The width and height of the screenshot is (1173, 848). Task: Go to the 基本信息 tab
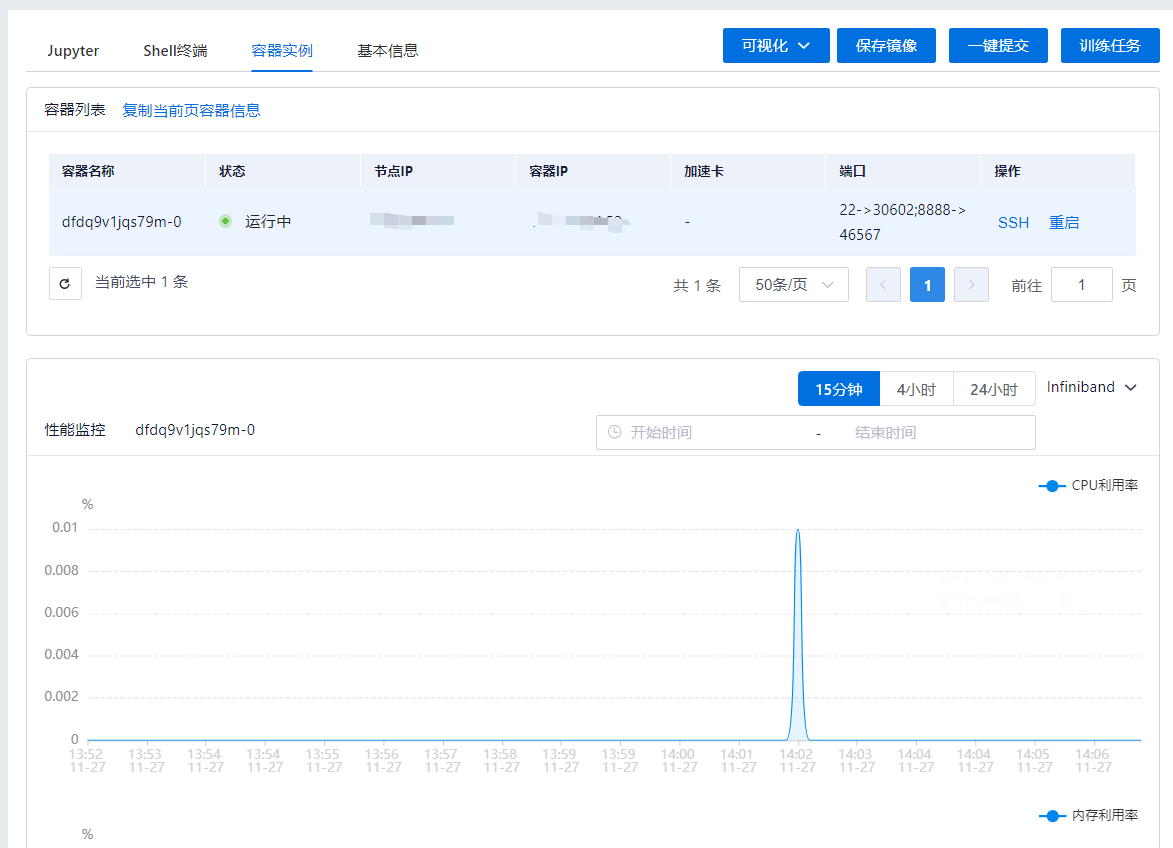[x=387, y=51]
